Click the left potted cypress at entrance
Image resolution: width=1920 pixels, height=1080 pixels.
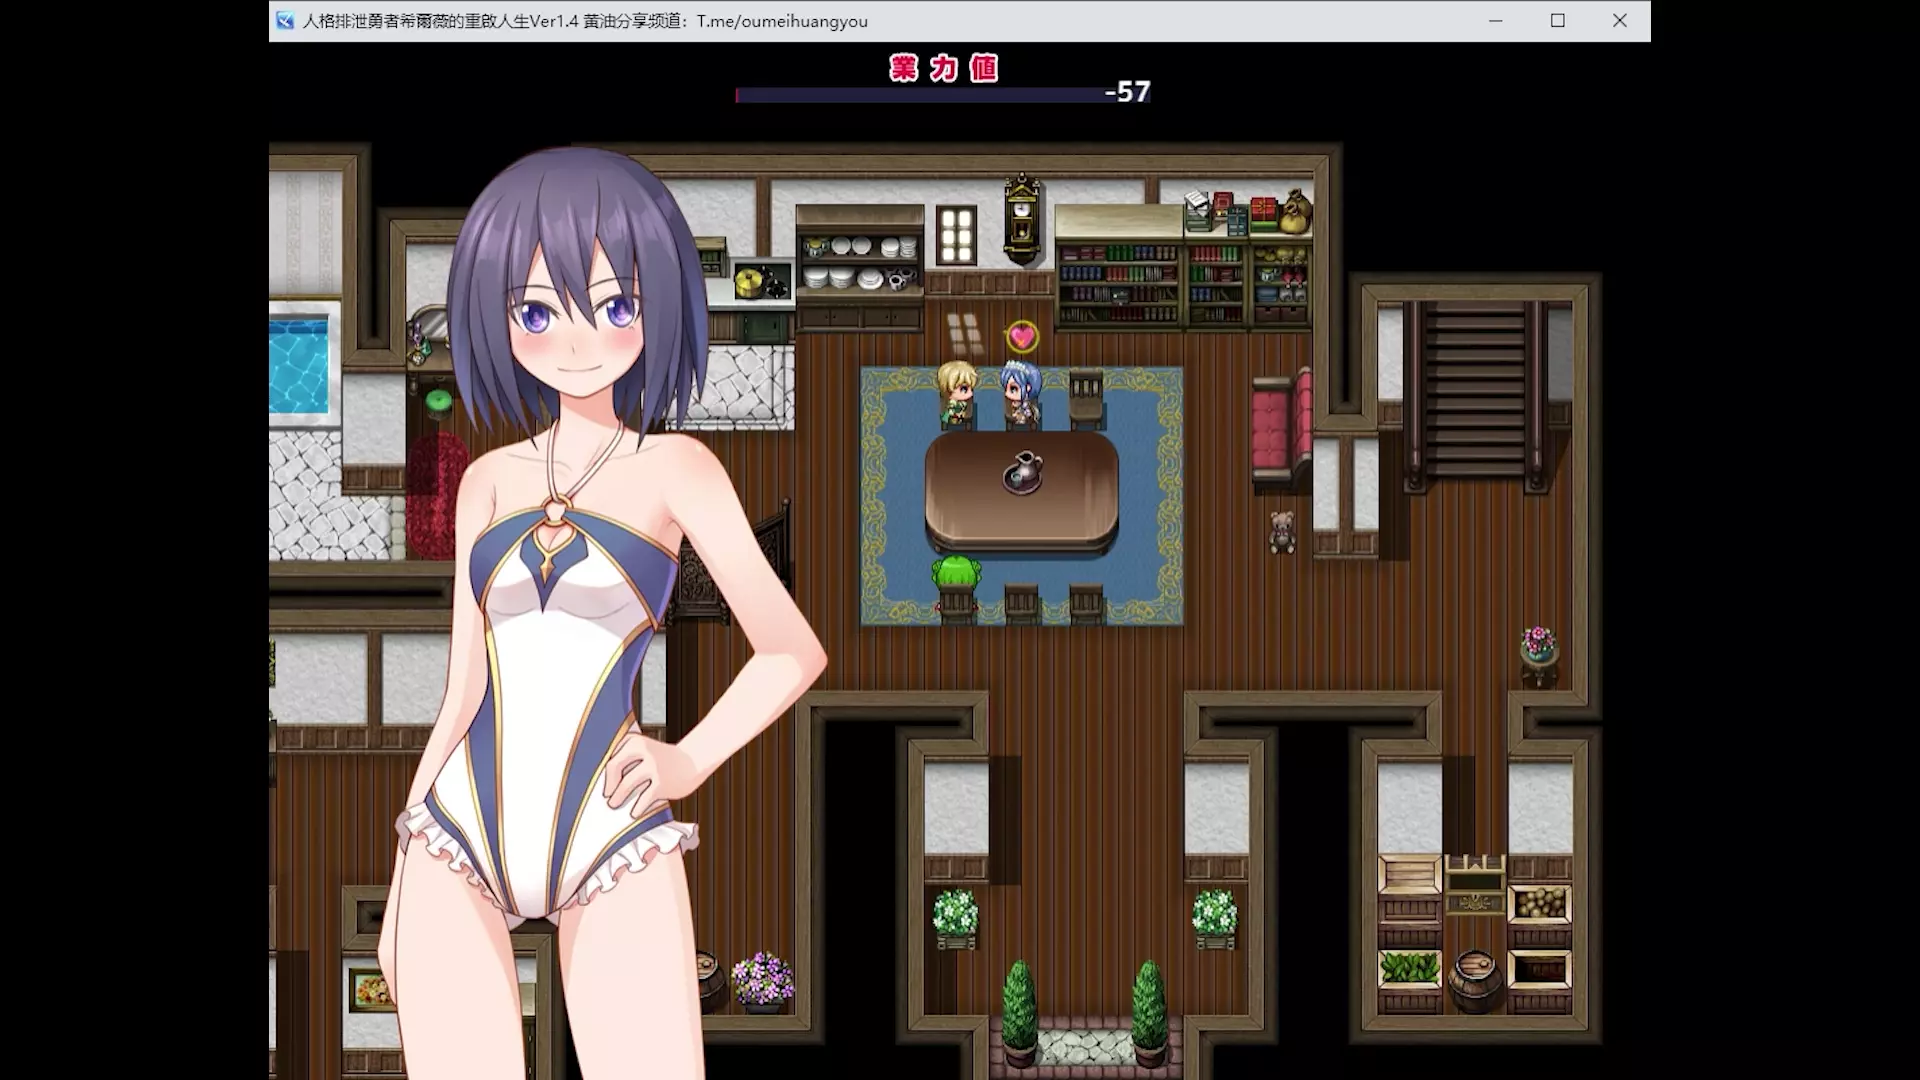click(x=1019, y=1008)
